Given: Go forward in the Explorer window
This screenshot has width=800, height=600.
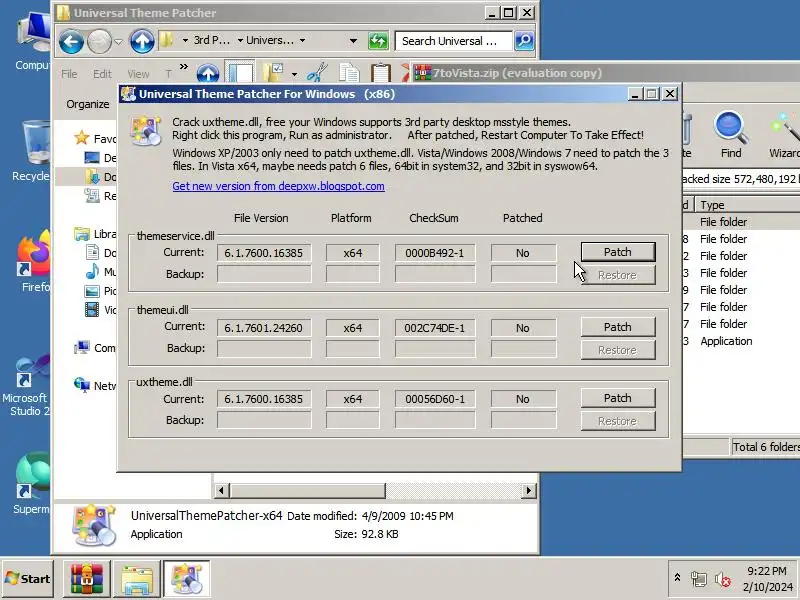Looking at the screenshot, I should (x=99, y=41).
